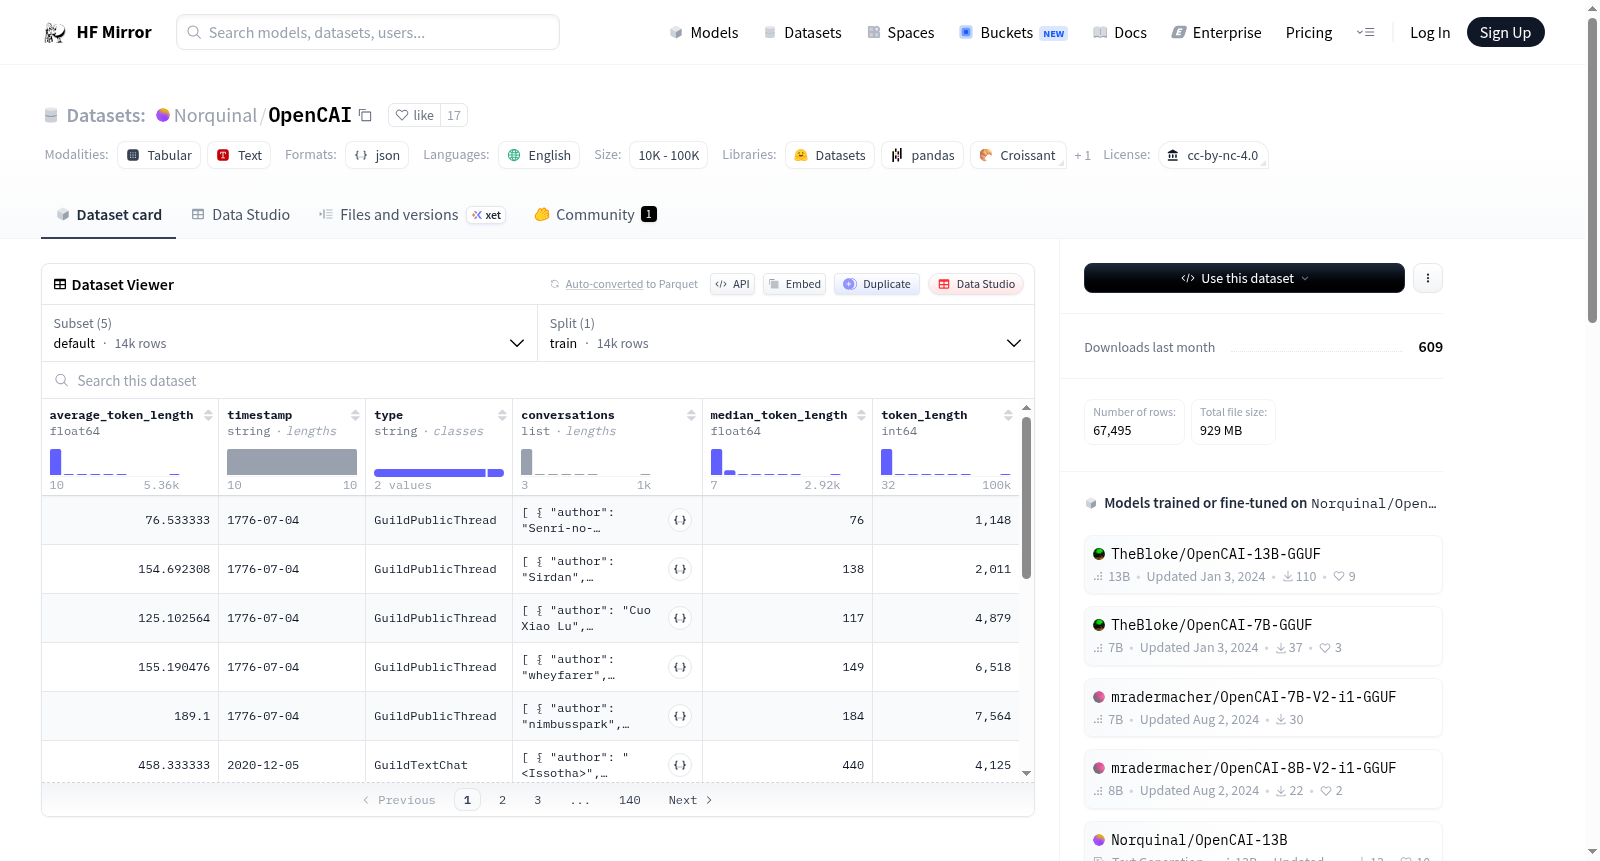The width and height of the screenshot is (1600, 861).
Task: Go to Models in top navigation
Action: (704, 33)
